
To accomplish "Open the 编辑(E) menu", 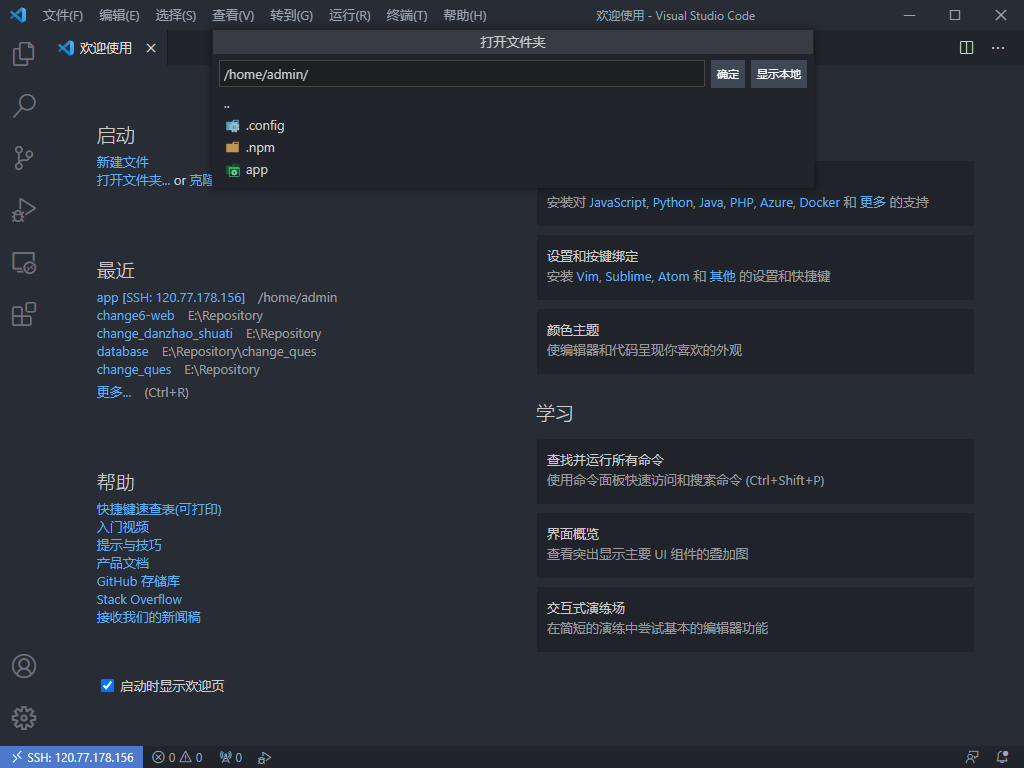I will coord(119,16).
